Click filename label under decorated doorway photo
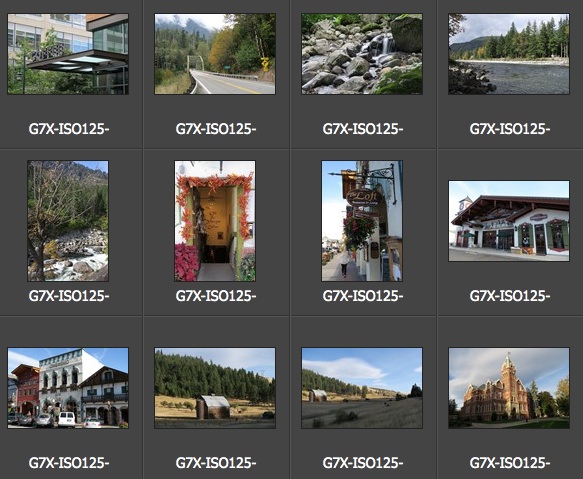 tap(216, 296)
